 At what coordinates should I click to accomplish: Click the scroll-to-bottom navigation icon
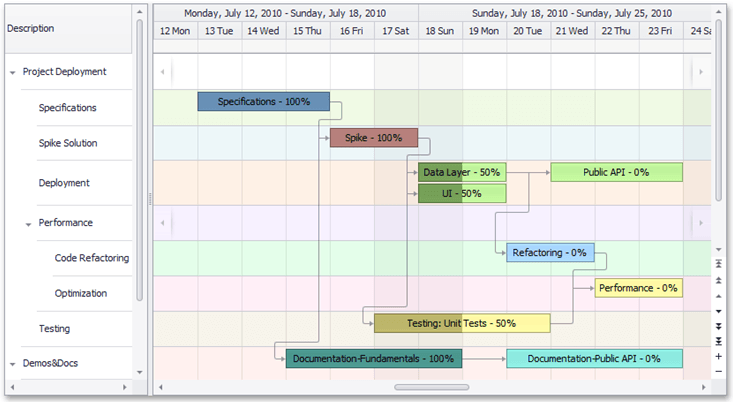(x=720, y=341)
